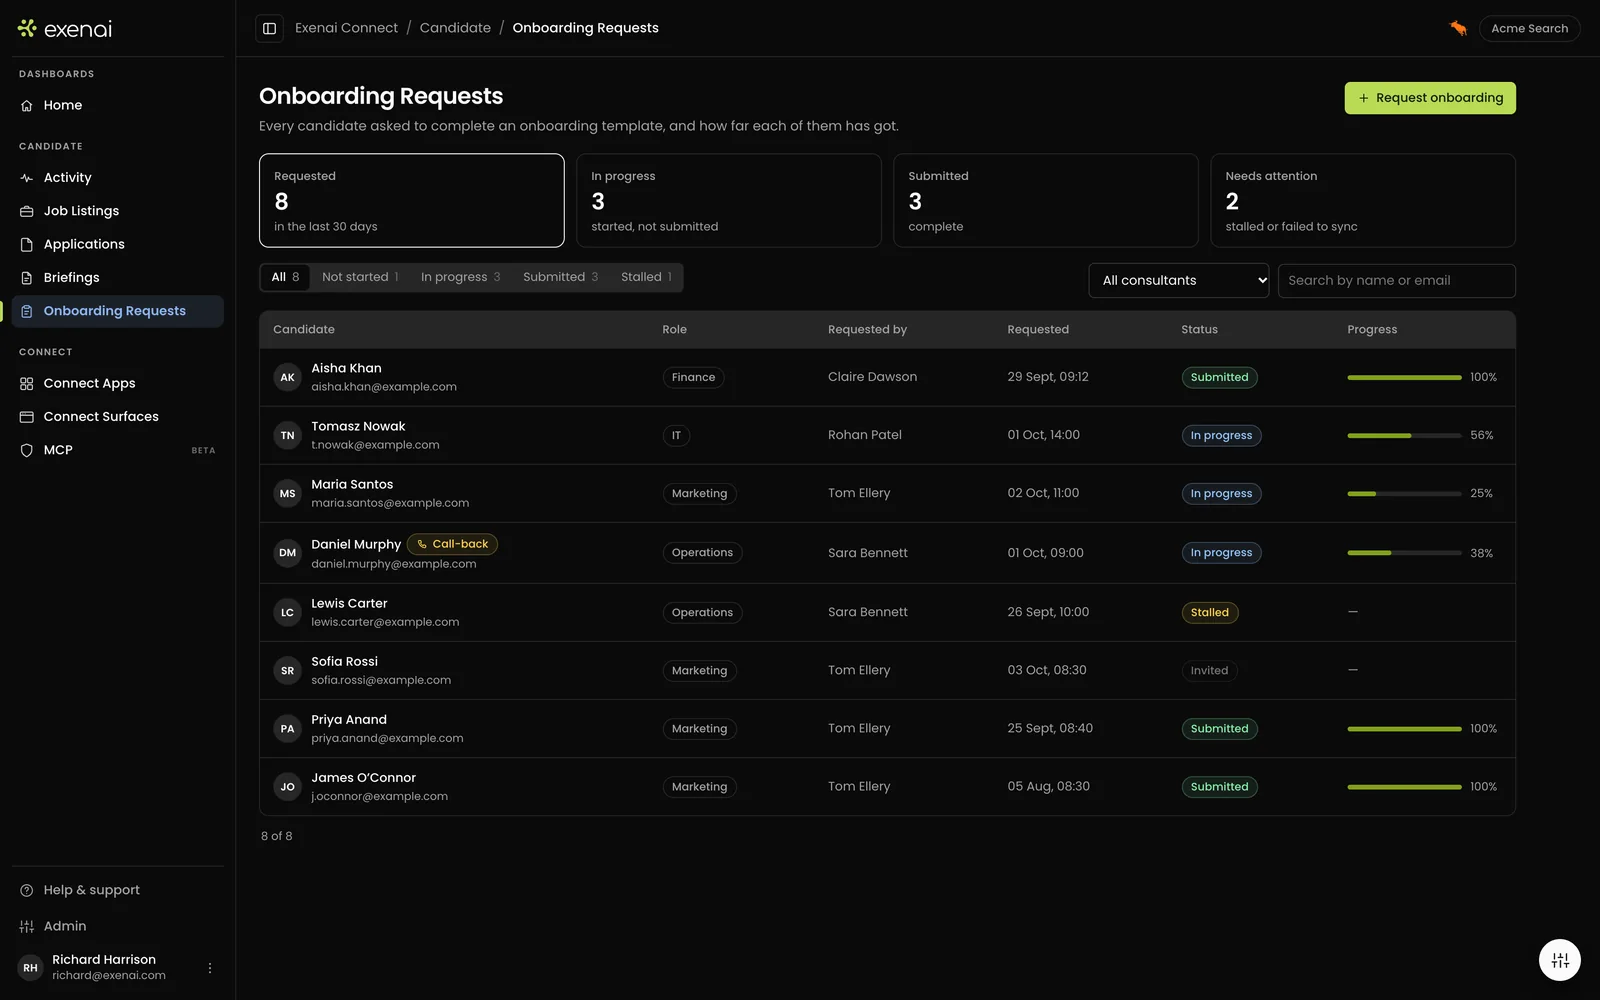Open the Acme Search workspace switcher
Image resolution: width=1600 pixels, height=1000 pixels.
pyautogui.click(x=1530, y=28)
